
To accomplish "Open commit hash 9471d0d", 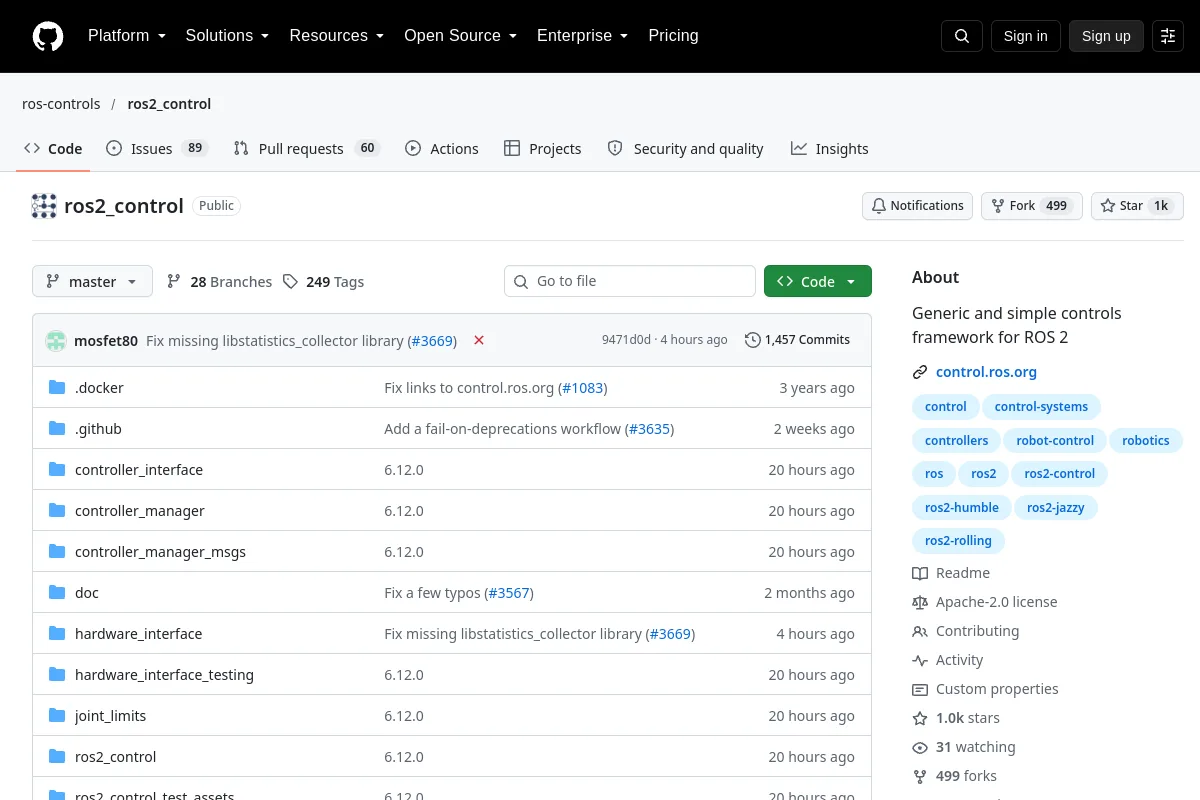I will [x=626, y=340].
